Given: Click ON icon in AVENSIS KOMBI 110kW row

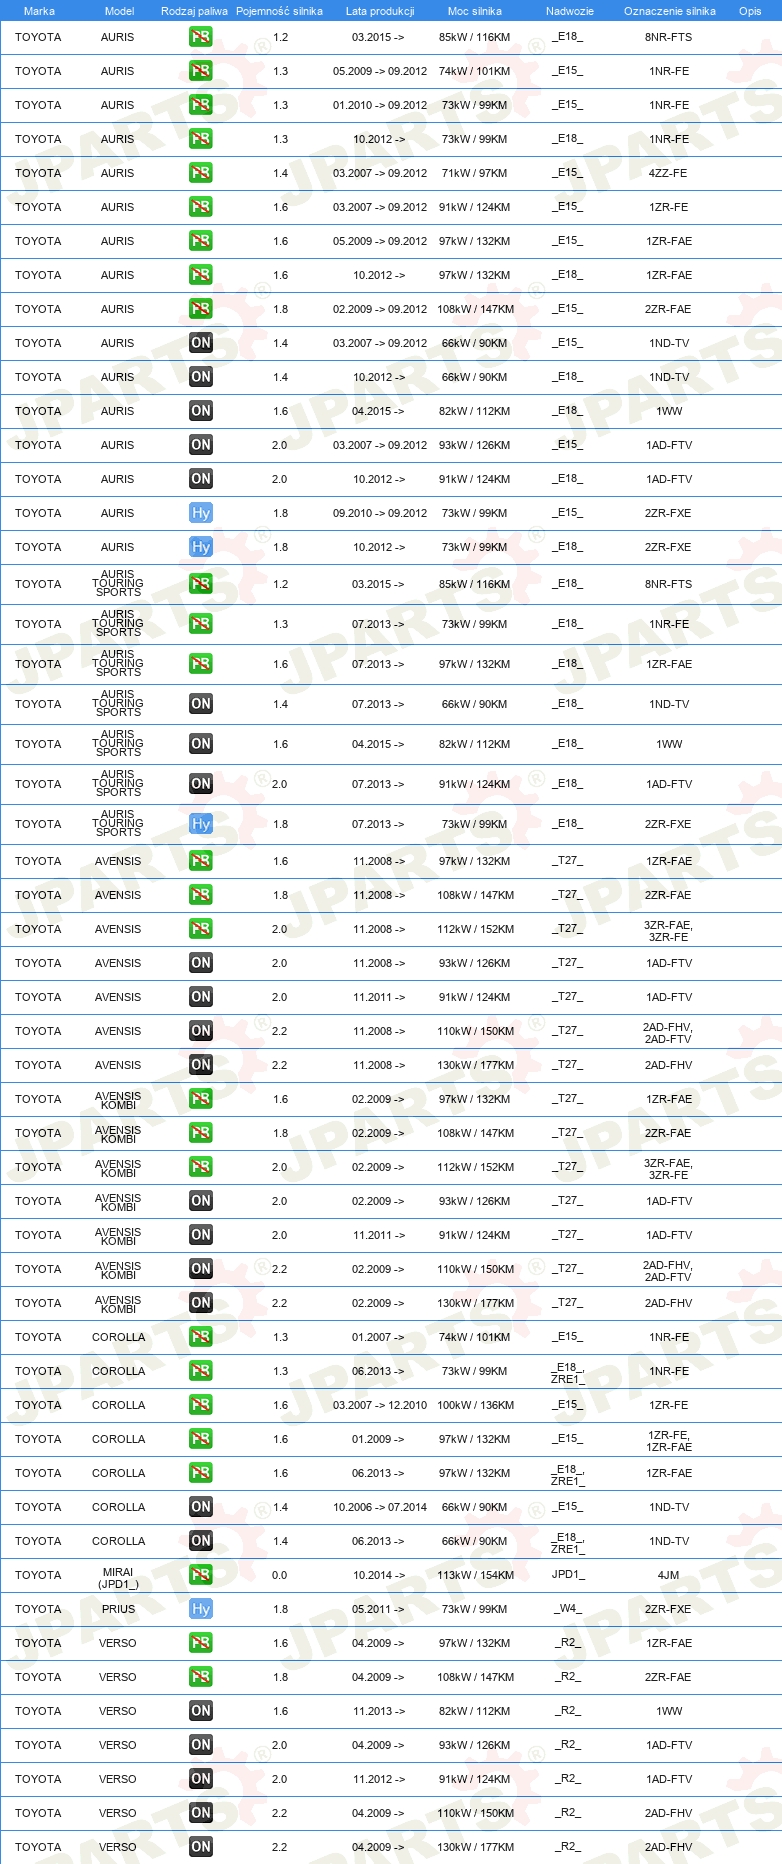Looking at the screenshot, I should (200, 1269).
